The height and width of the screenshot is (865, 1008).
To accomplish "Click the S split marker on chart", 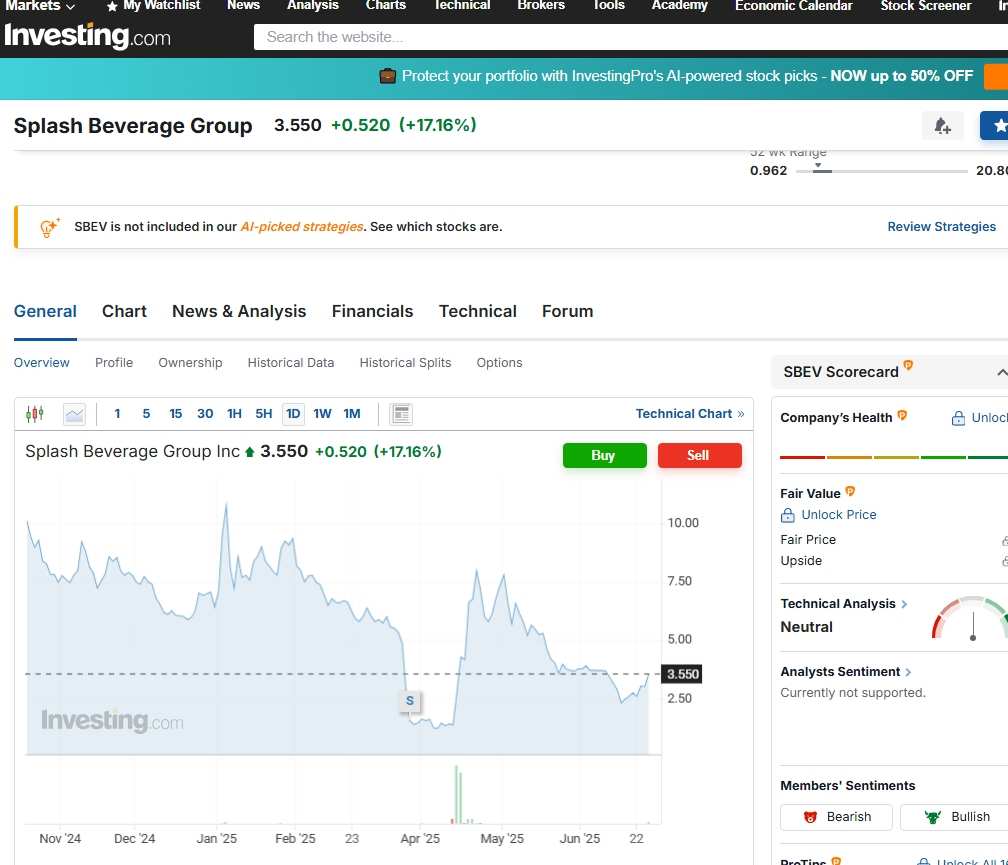I will pyautogui.click(x=410, y=700).
